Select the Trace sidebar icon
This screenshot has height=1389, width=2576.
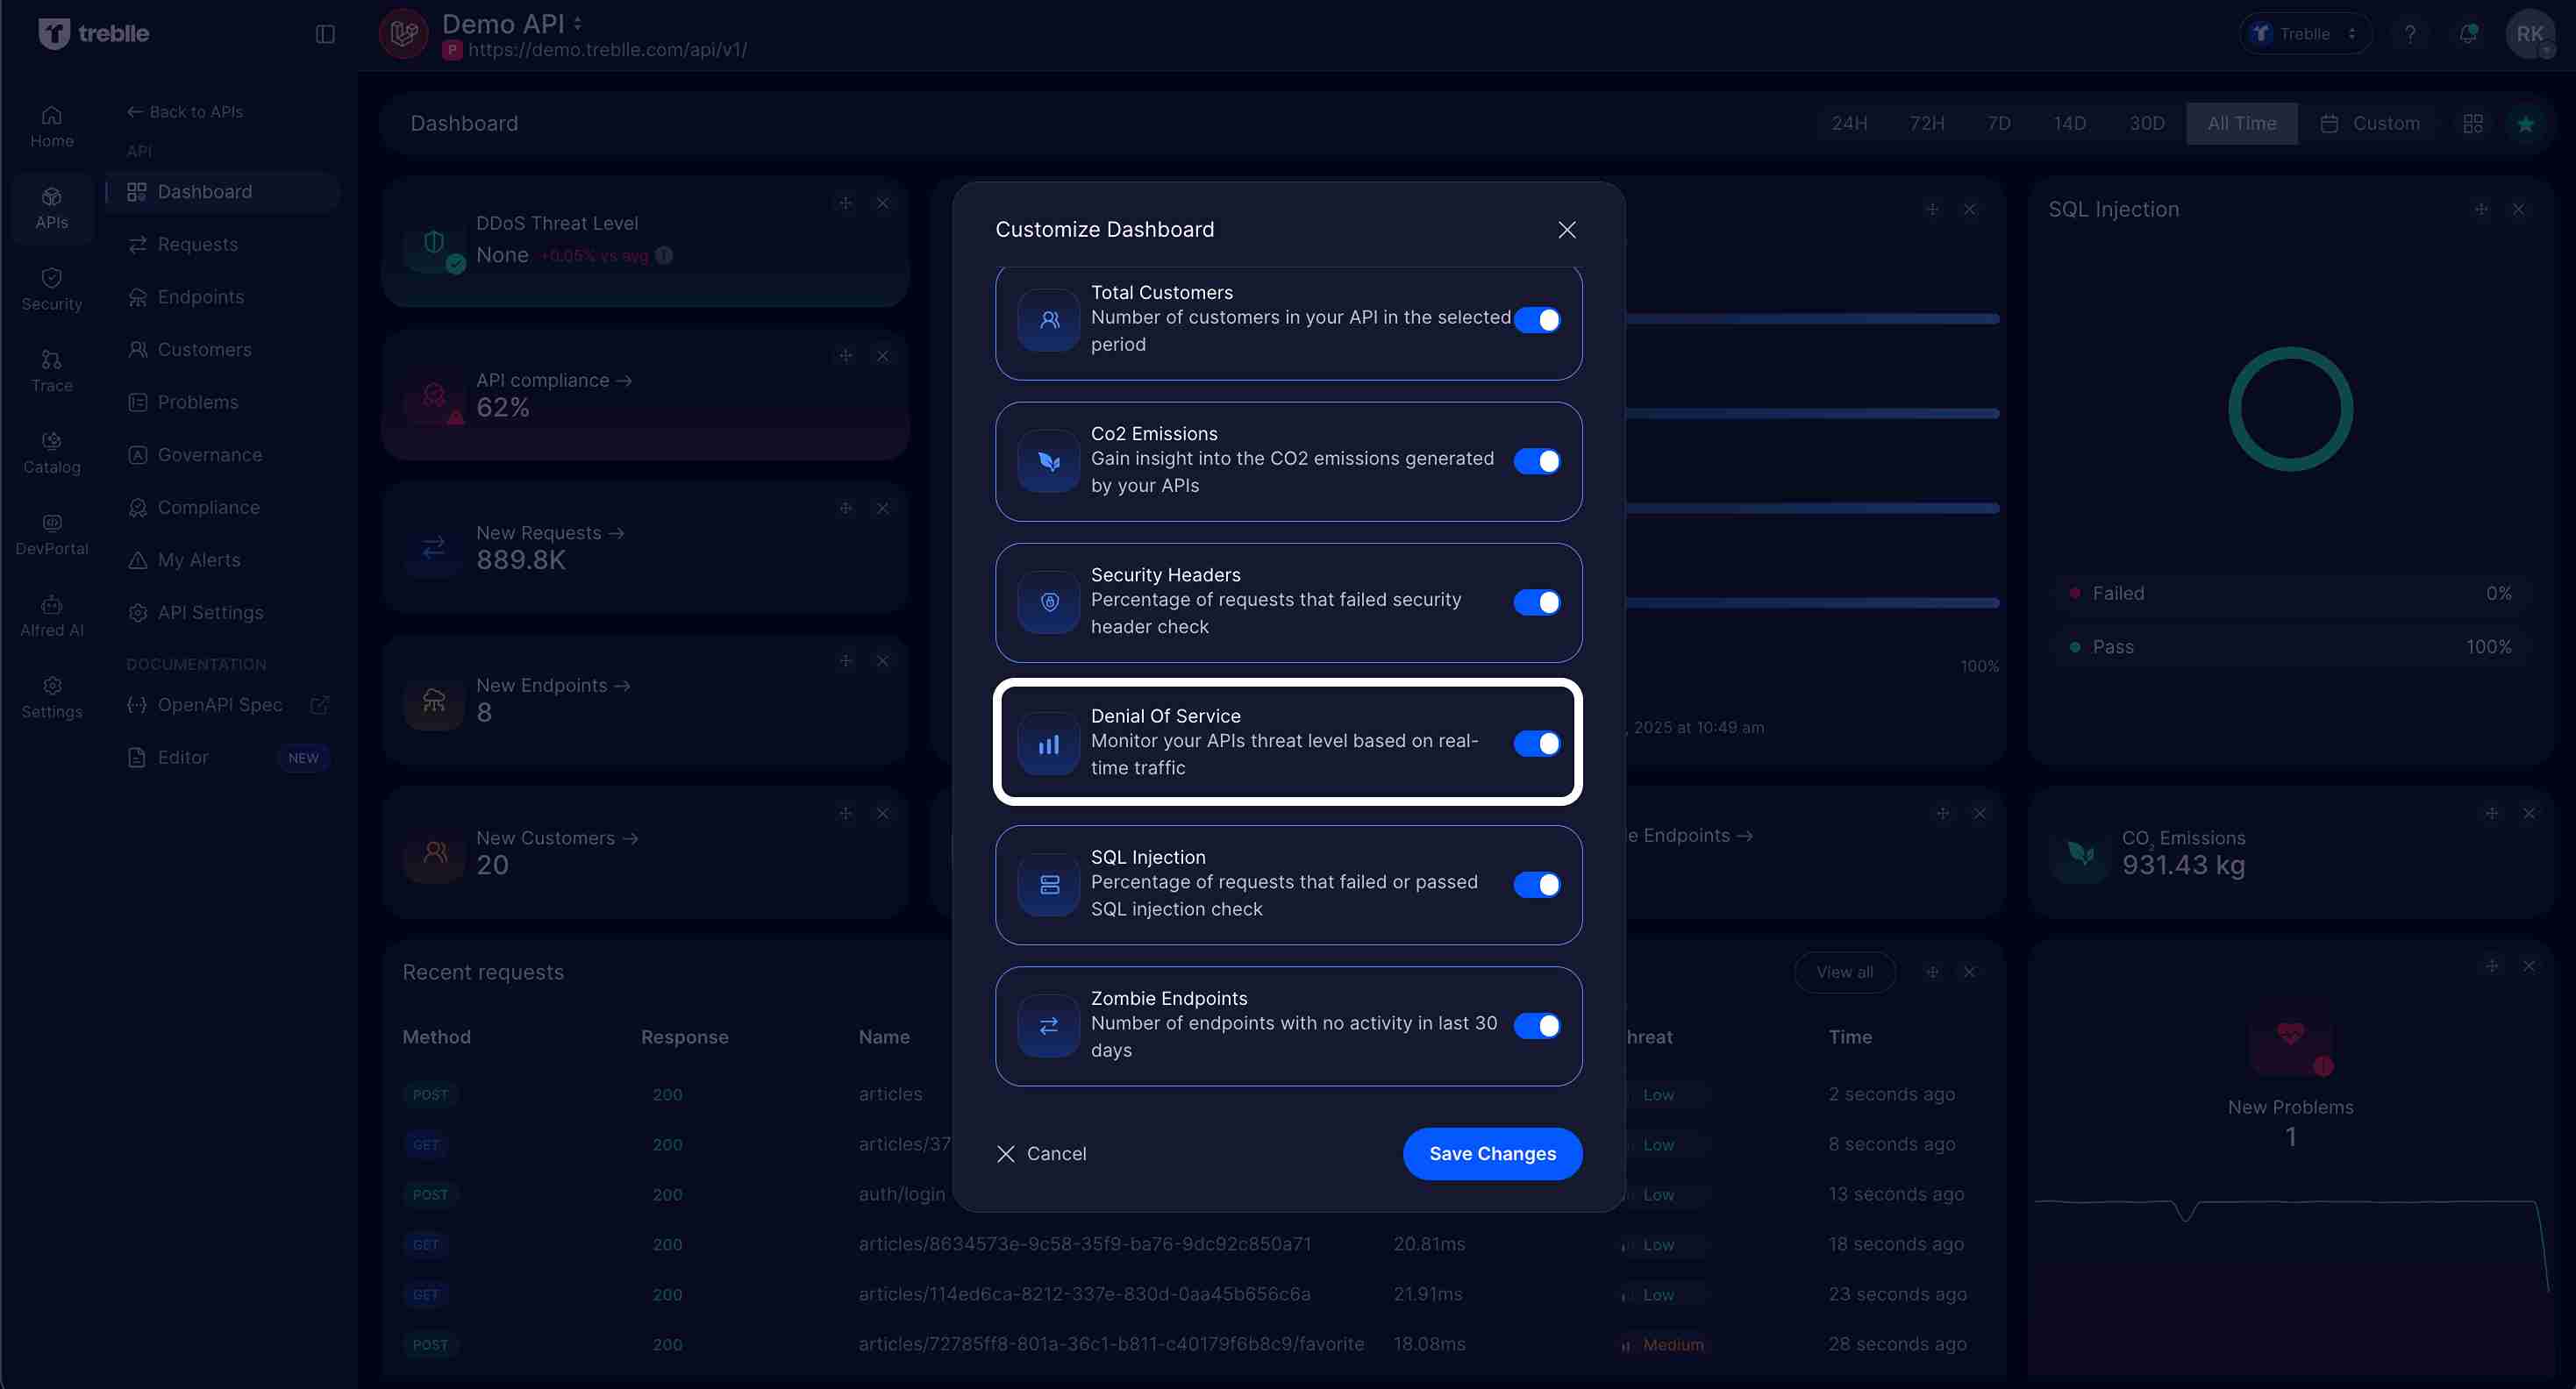tap(51, 369)
